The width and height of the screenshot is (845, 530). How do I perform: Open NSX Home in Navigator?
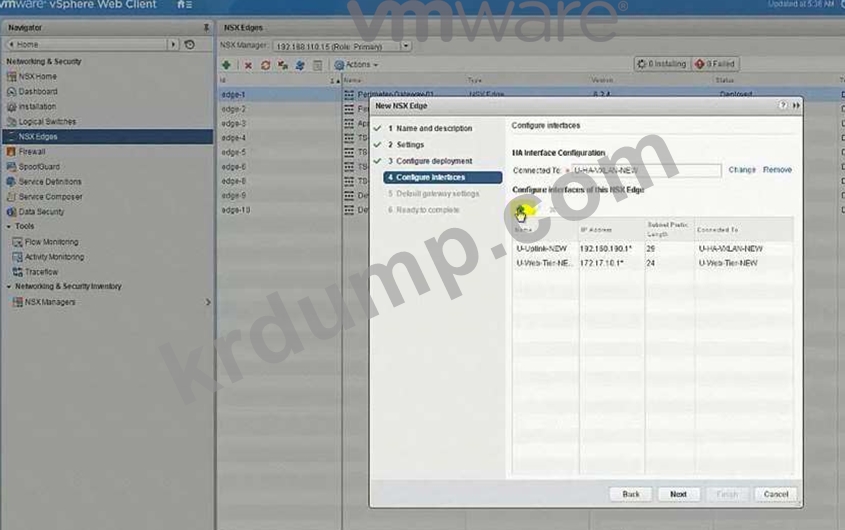(x=38, y=77)
